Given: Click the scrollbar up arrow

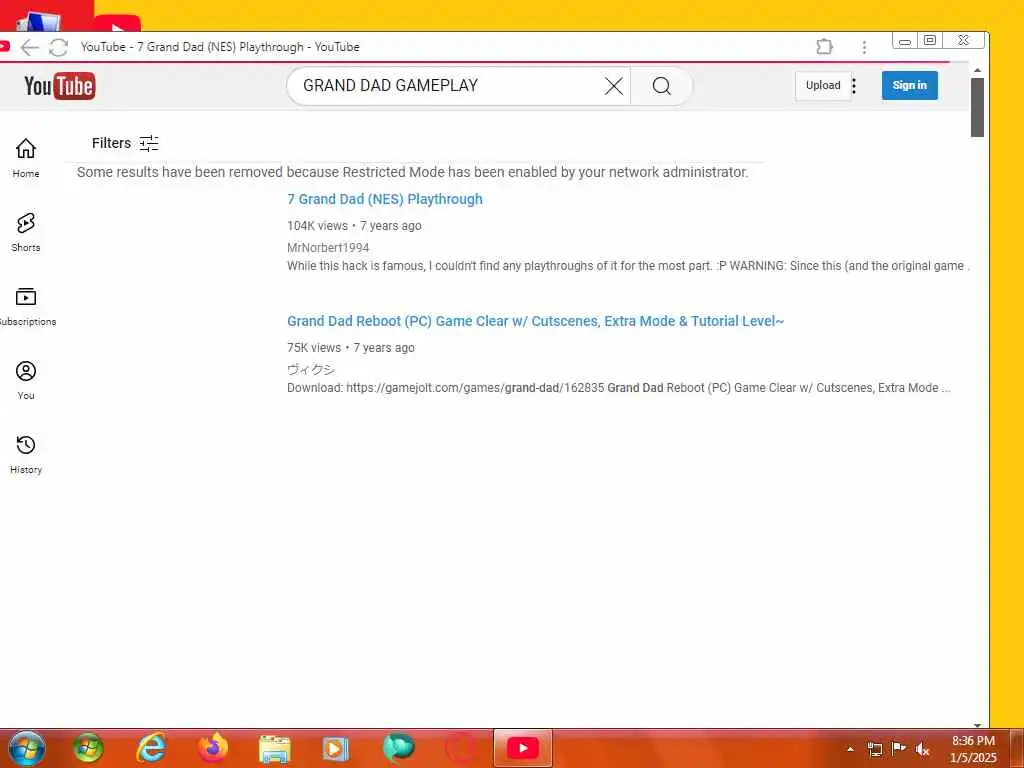Looking at the screenshot, I should 977,70.
